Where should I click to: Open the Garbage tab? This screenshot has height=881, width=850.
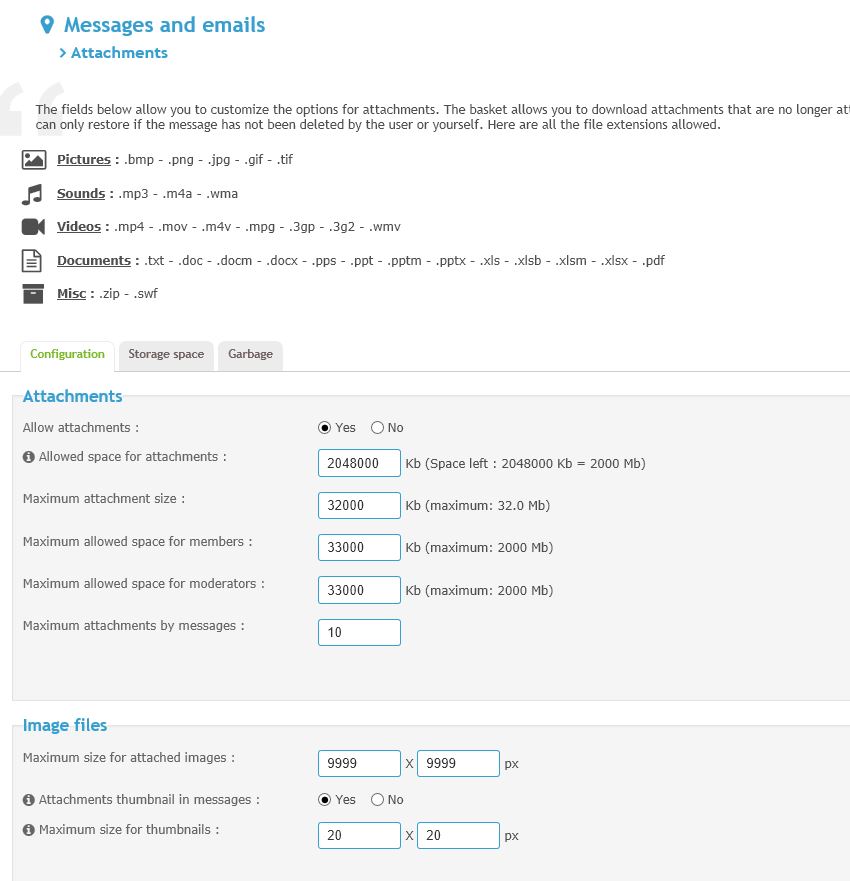coord(251,356)
